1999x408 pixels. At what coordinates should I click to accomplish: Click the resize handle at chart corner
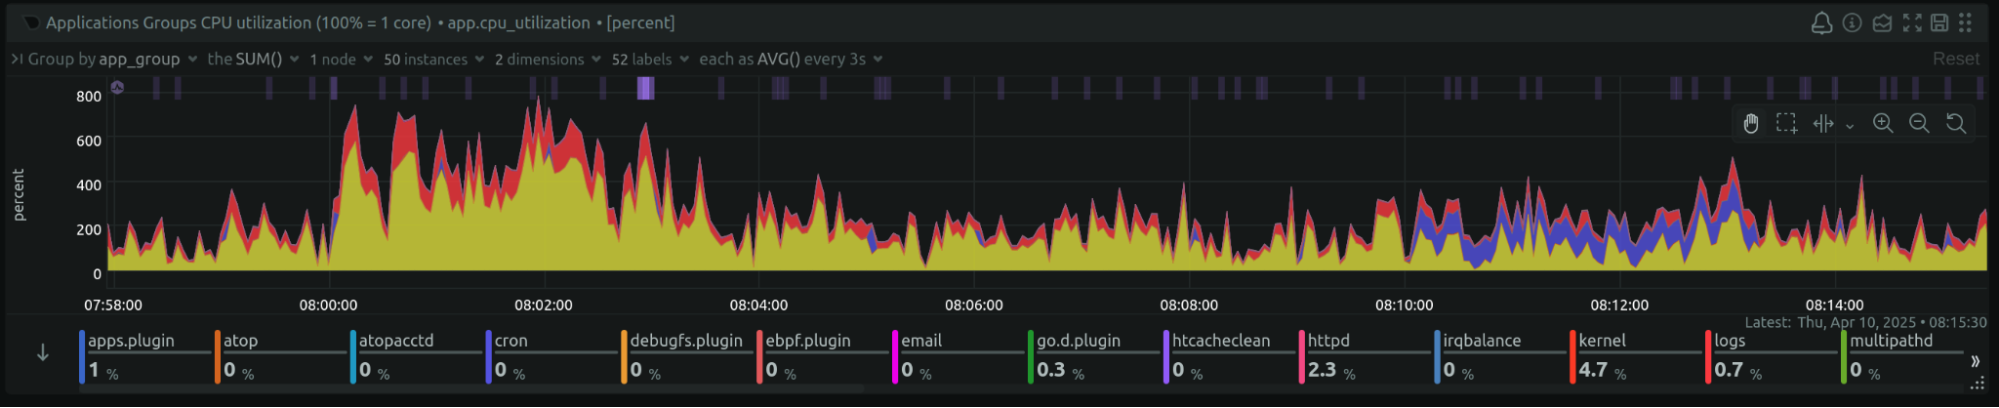pos(1977,384)
